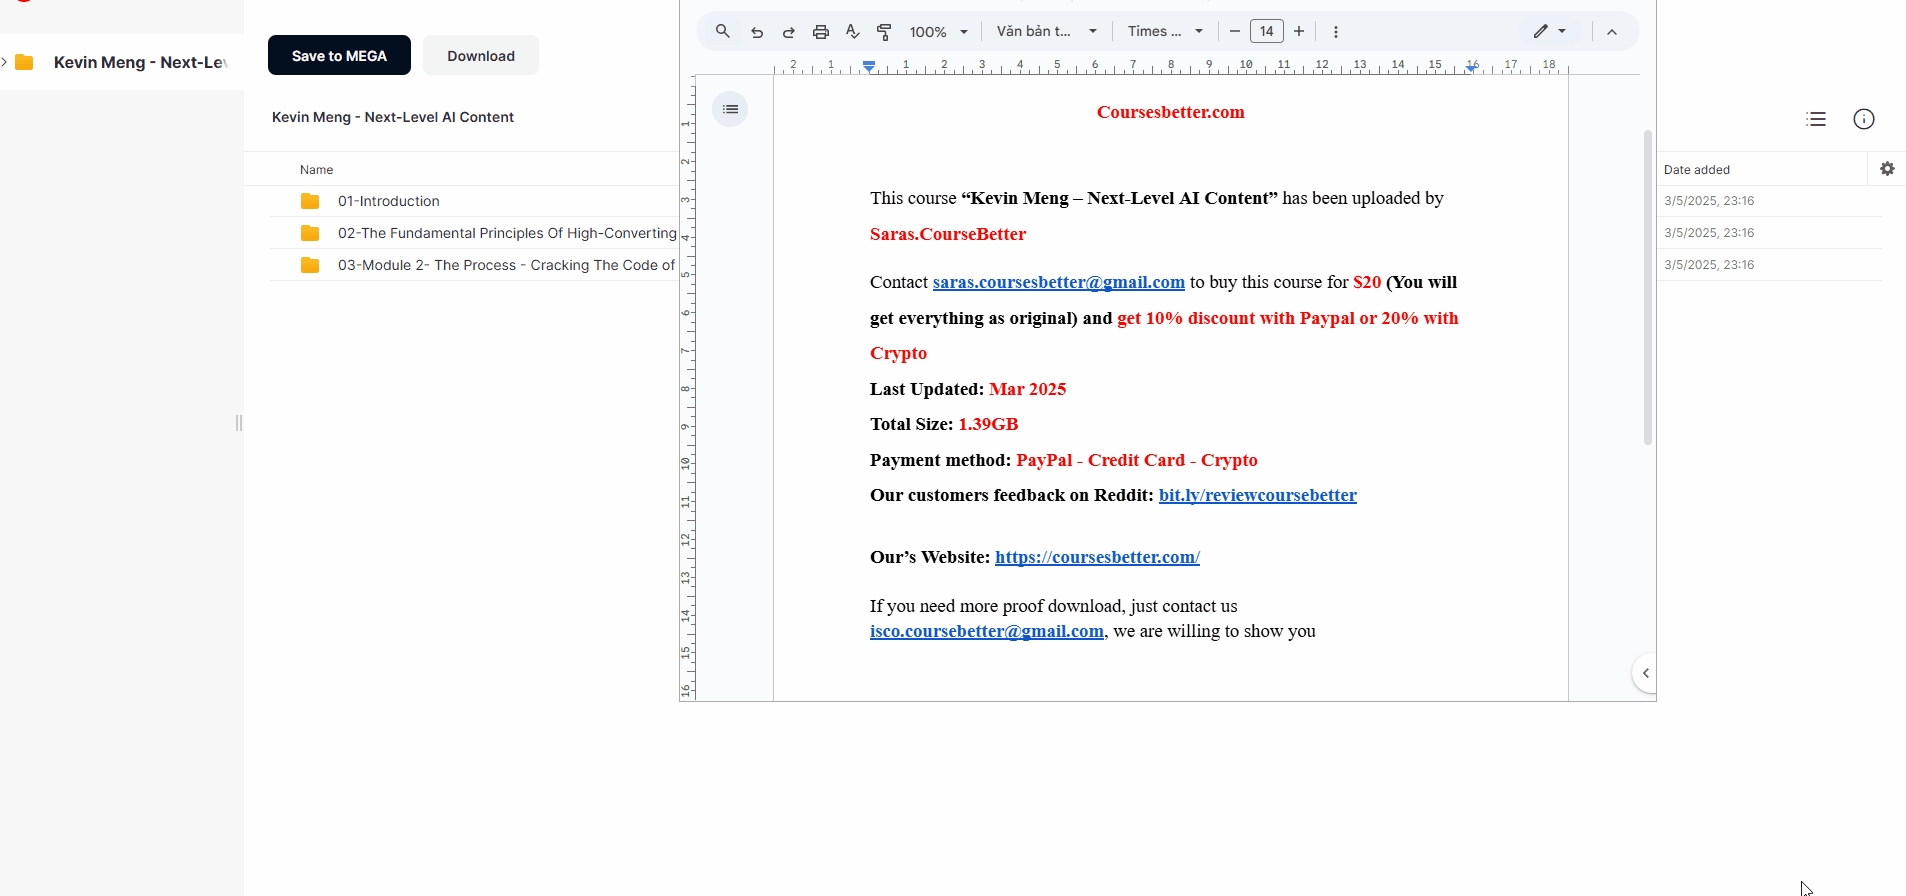Open saras.coursesbetter@gmail.com email link
The image size is (1906, 896).
(1059, 282)
